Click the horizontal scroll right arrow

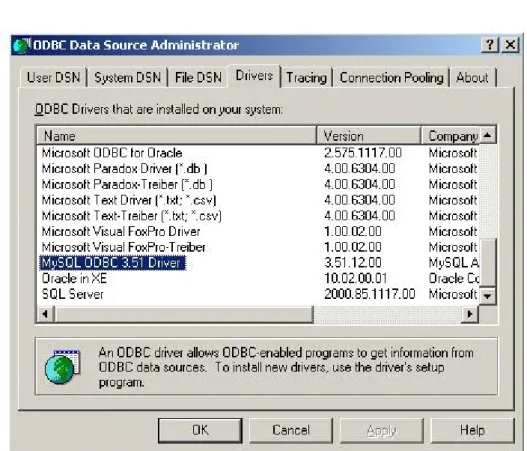tap(470, 314)
